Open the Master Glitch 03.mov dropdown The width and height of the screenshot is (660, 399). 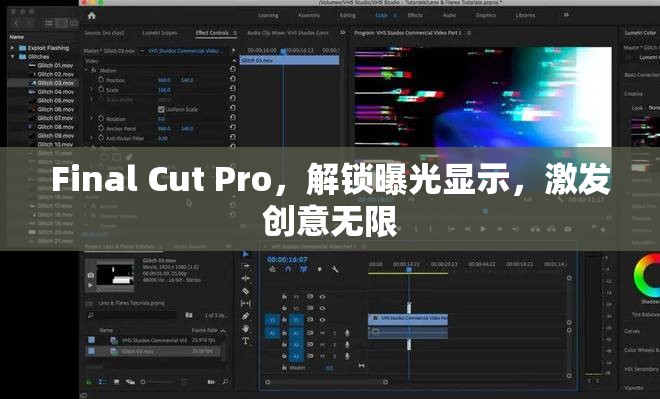[x=142, y=51]
